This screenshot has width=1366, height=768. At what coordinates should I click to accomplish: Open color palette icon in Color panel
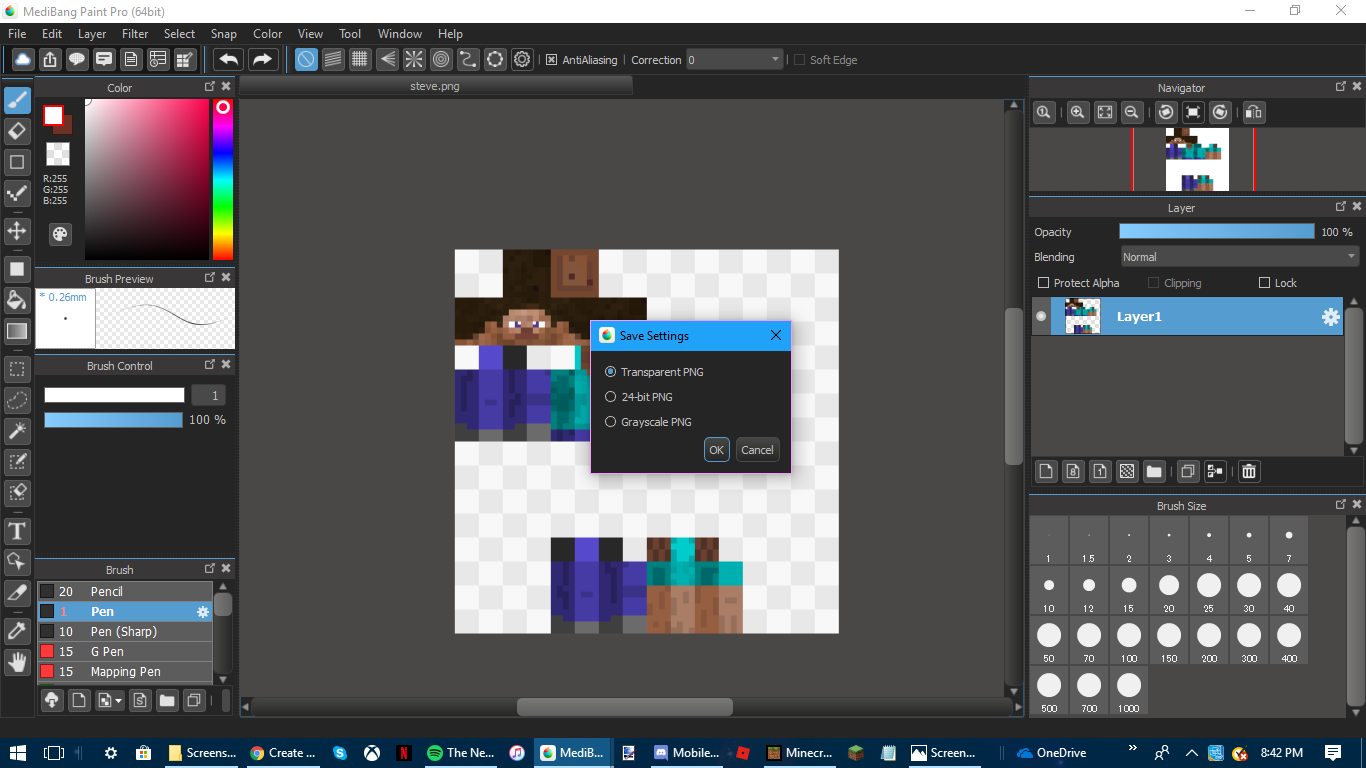60,234
